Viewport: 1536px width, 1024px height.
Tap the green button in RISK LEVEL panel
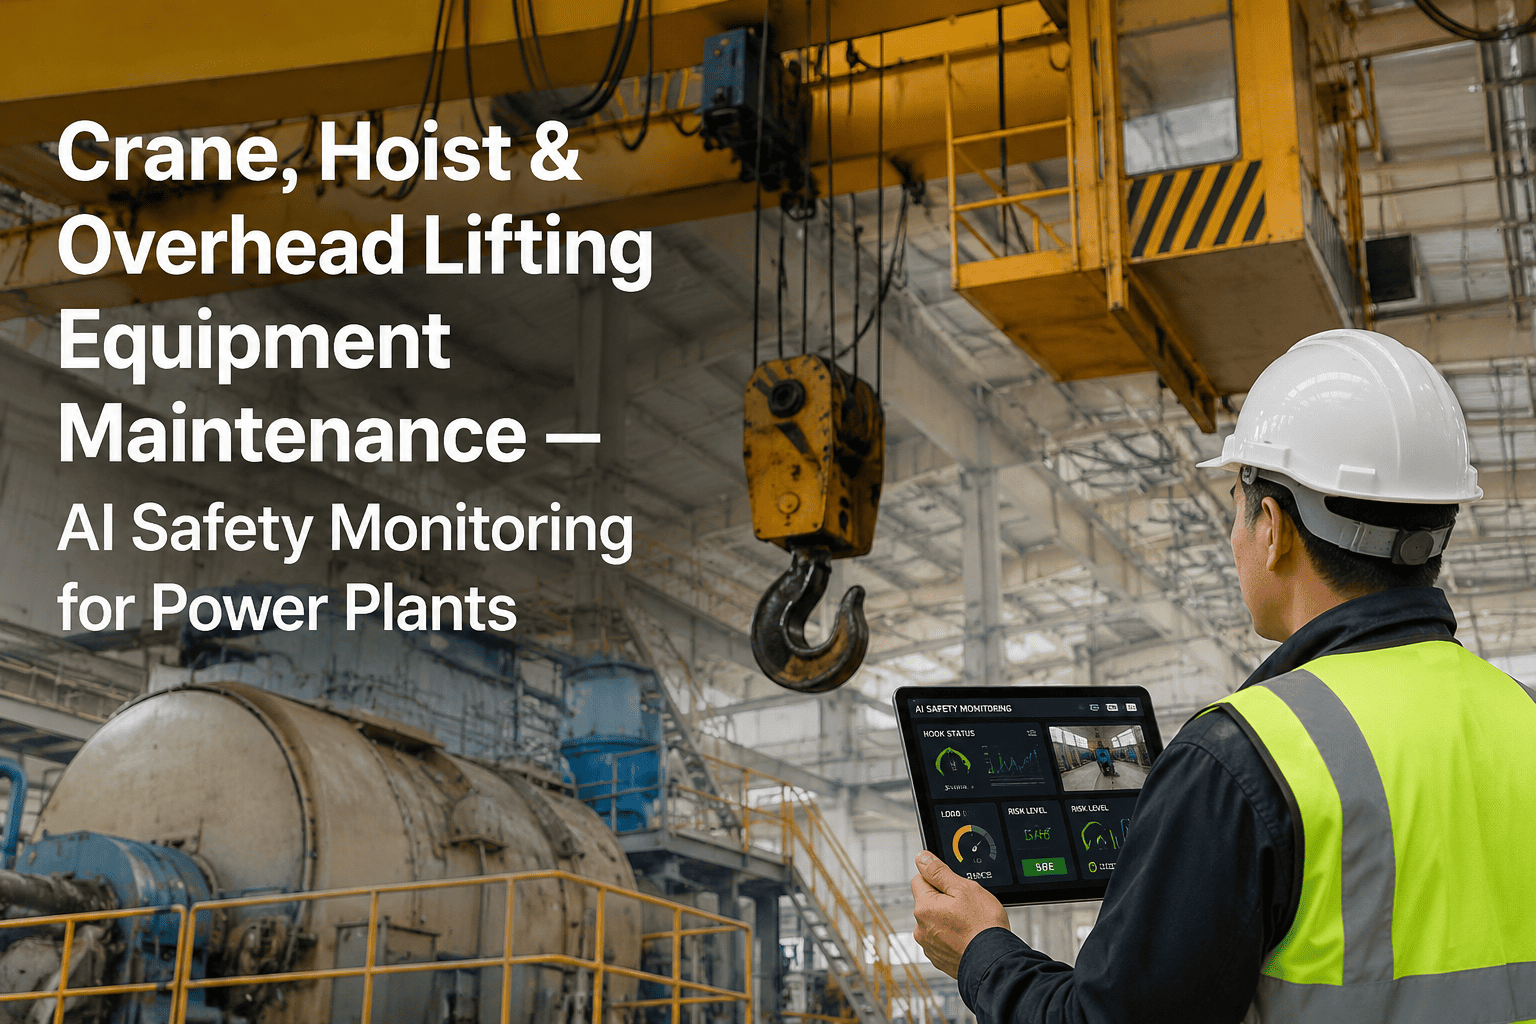pos(1045,866)
